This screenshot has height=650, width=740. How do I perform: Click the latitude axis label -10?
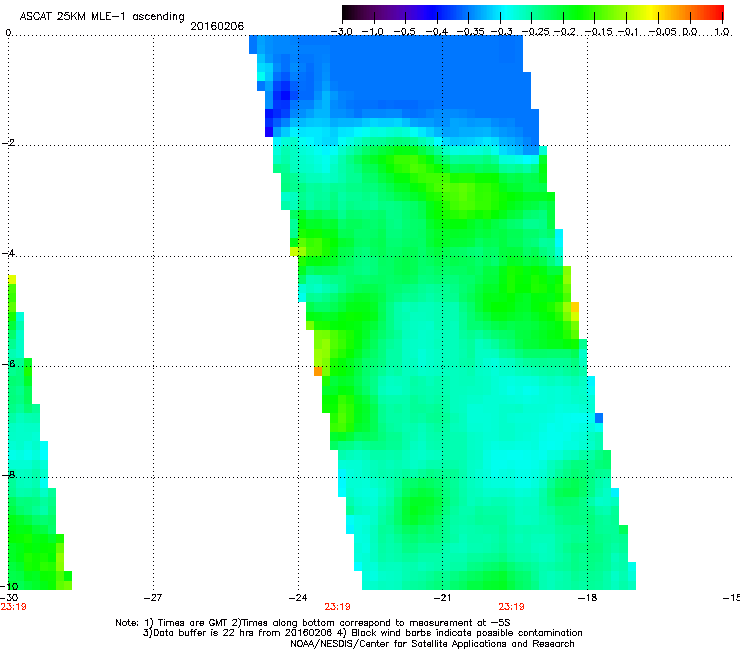(x=9, y=586)
